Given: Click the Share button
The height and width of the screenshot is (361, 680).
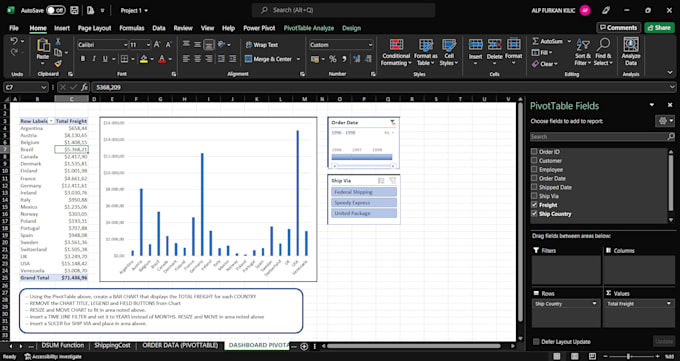Looking at the screenshot, I should pos(659,27).
